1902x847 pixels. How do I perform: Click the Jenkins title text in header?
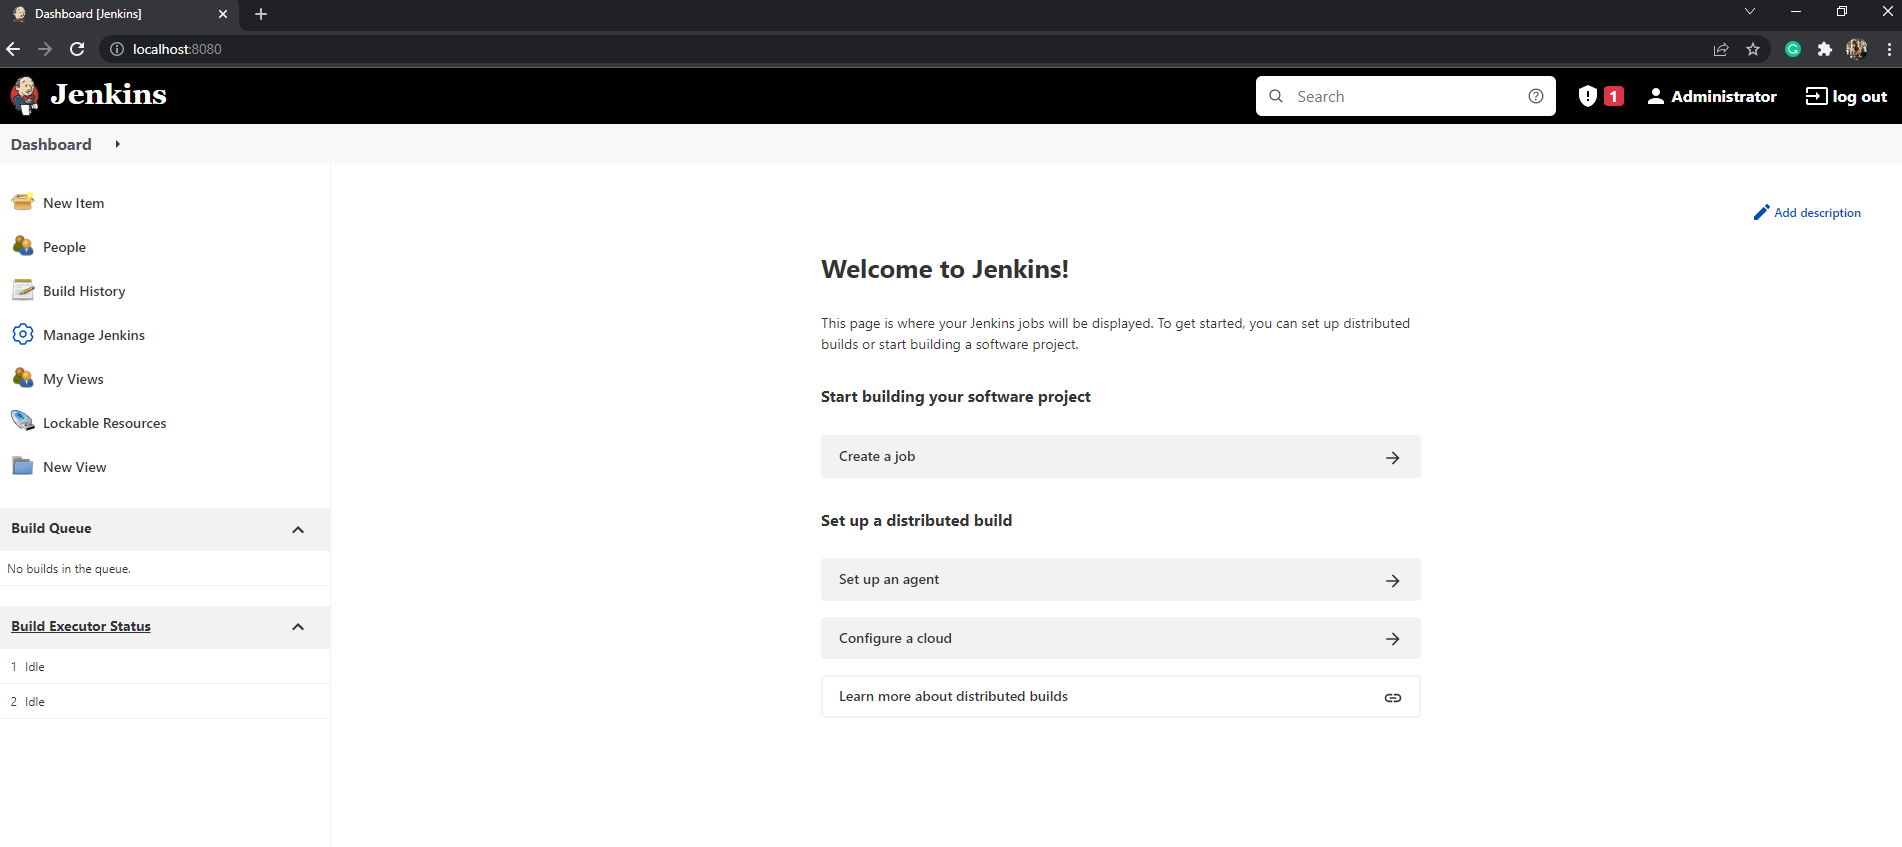pos(109,94)
